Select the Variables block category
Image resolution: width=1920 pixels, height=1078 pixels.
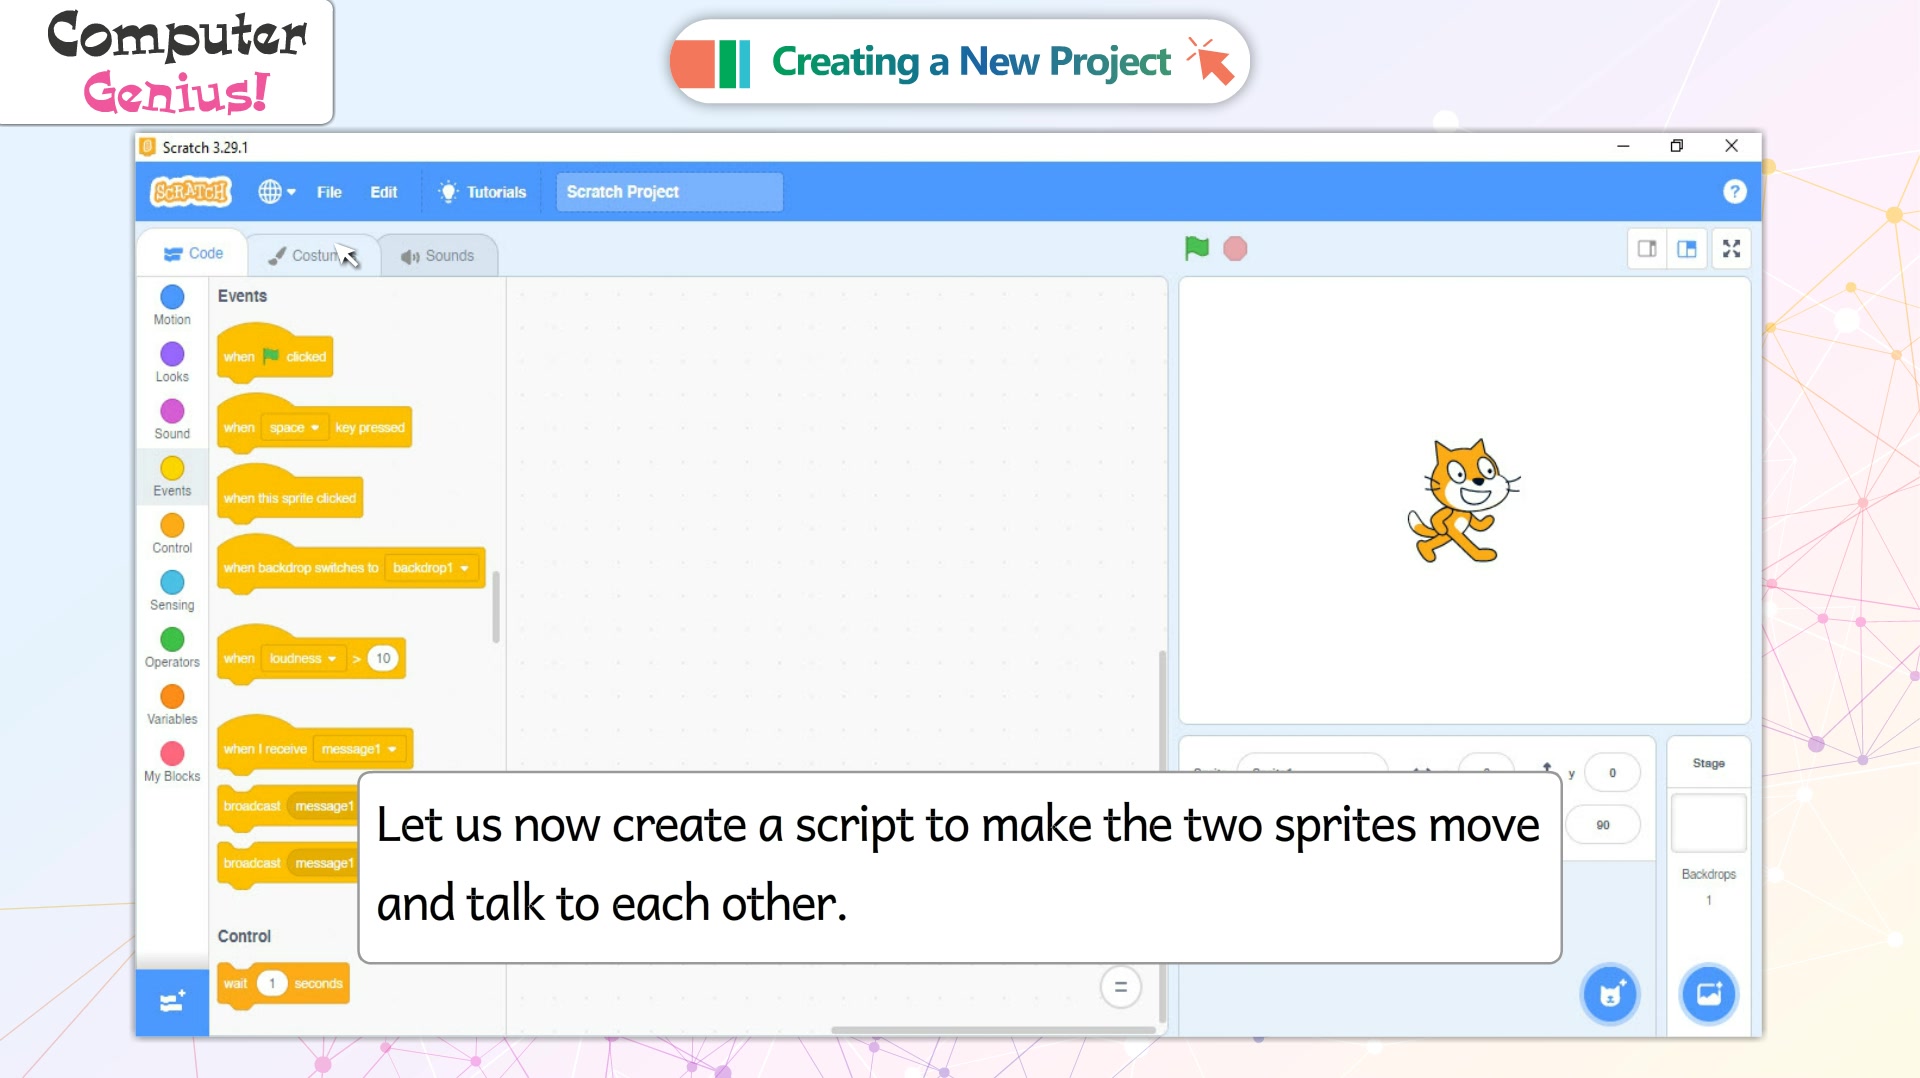172,704
